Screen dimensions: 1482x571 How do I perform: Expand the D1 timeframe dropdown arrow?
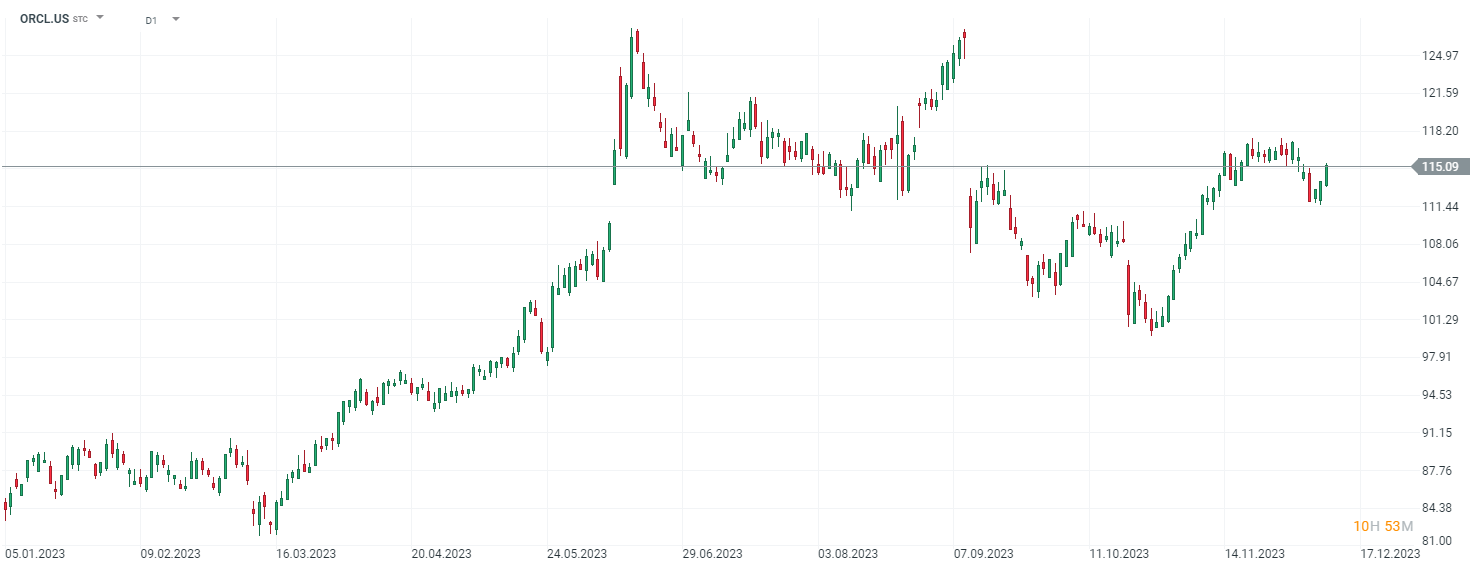tap(176, 18)
